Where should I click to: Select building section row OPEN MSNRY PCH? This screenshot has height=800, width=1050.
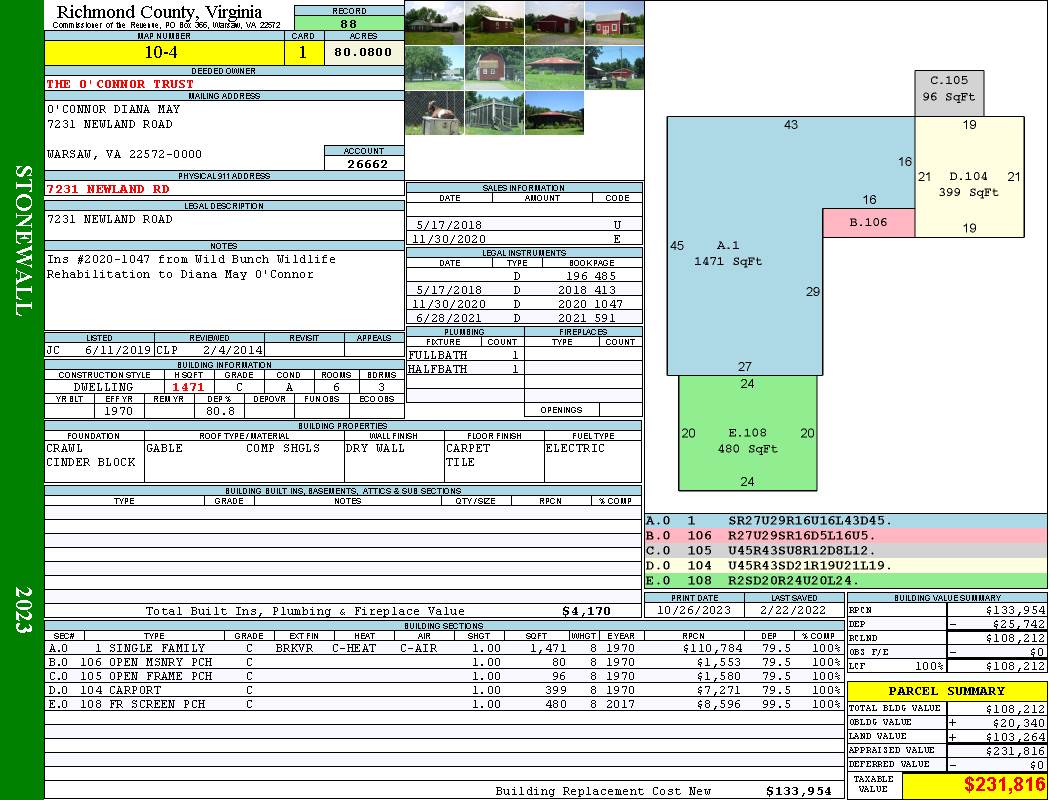443,662
